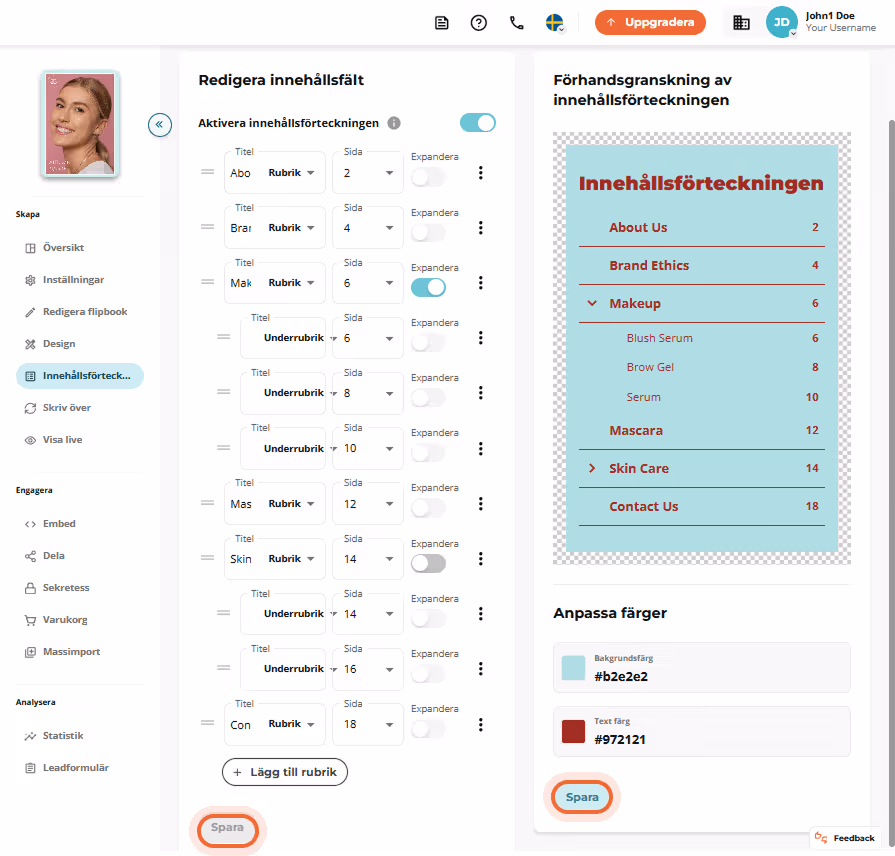Toggle Expandera for the page 4 row
895x856 pixels.
pos(428,233)
